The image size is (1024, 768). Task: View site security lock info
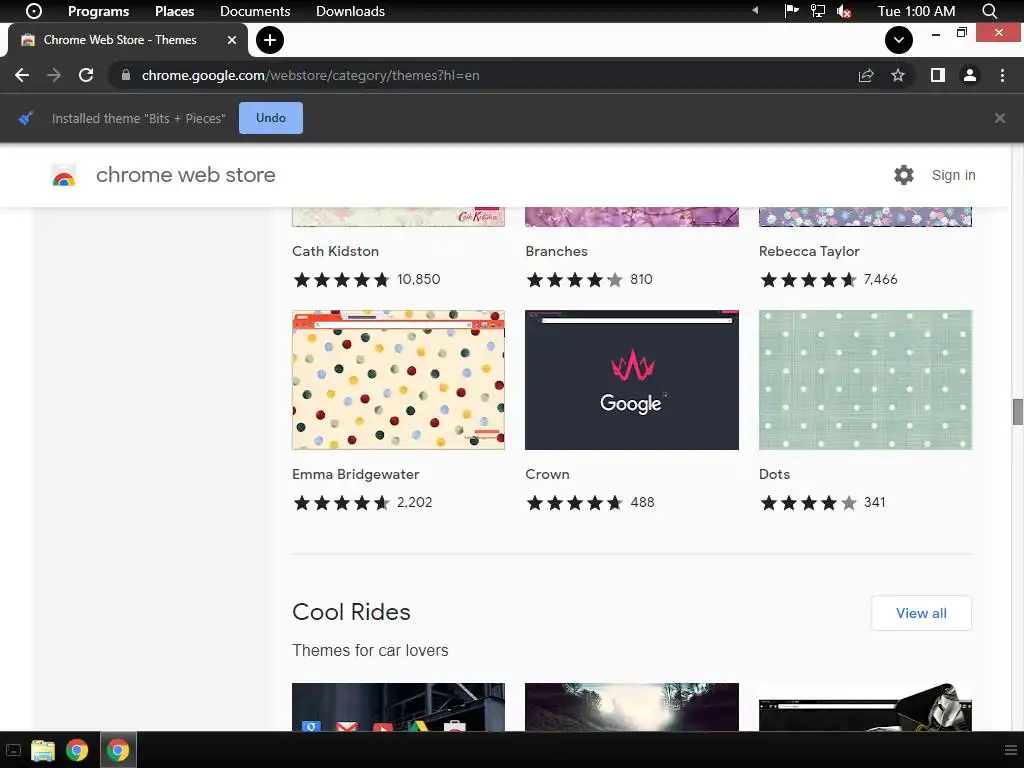click(126, 75)
